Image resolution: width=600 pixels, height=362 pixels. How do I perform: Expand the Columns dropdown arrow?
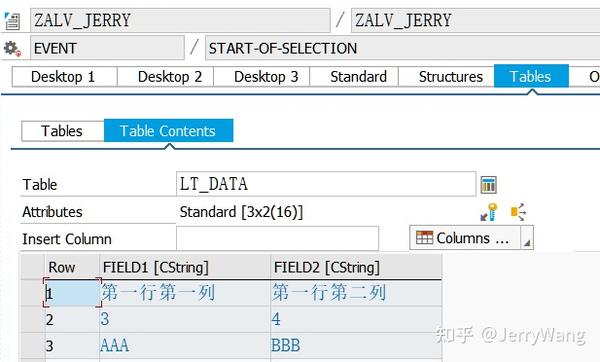(527, 238)
